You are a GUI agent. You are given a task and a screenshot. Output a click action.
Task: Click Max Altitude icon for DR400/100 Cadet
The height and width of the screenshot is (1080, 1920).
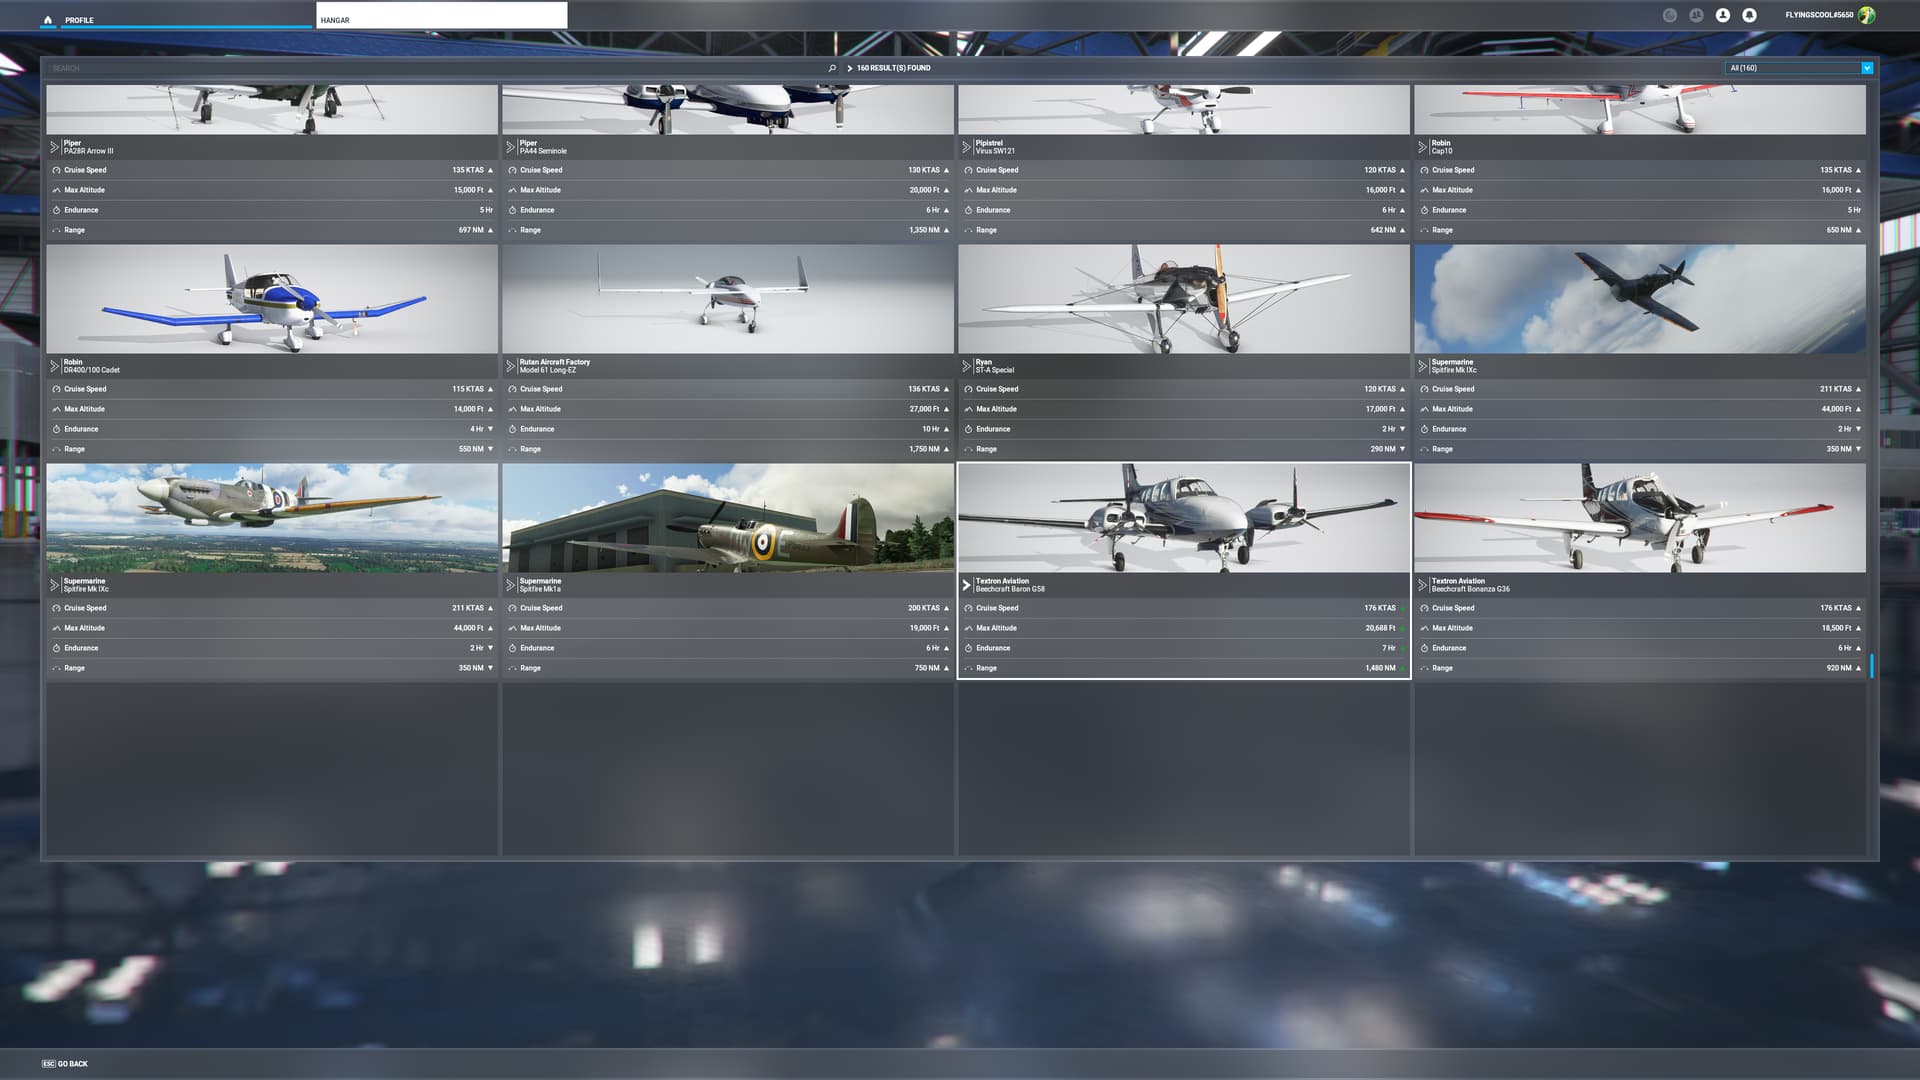click(56, 409)
